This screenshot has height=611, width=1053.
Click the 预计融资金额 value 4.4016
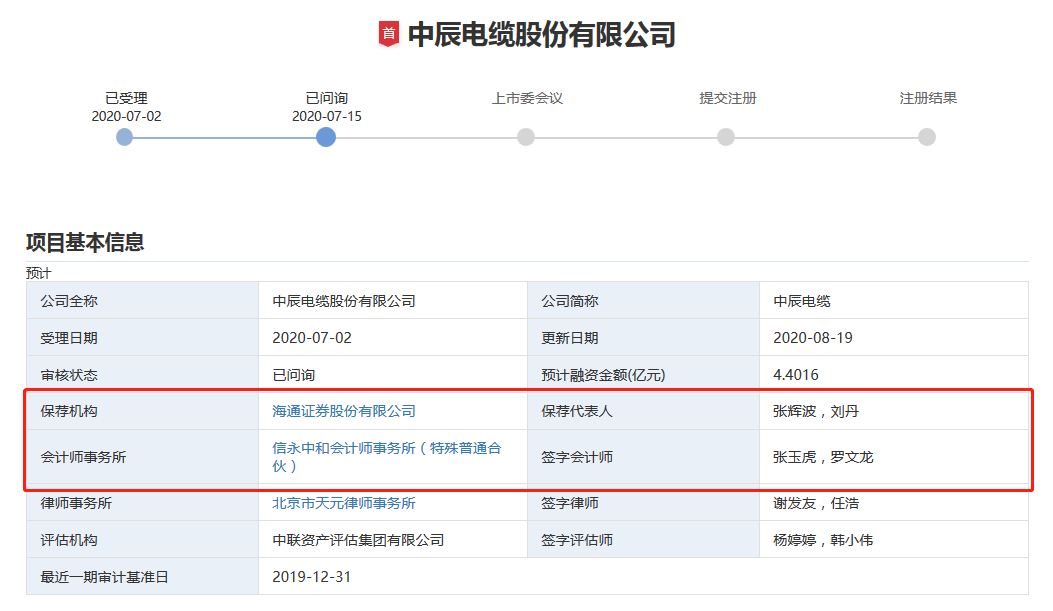(x=796, y=375)
